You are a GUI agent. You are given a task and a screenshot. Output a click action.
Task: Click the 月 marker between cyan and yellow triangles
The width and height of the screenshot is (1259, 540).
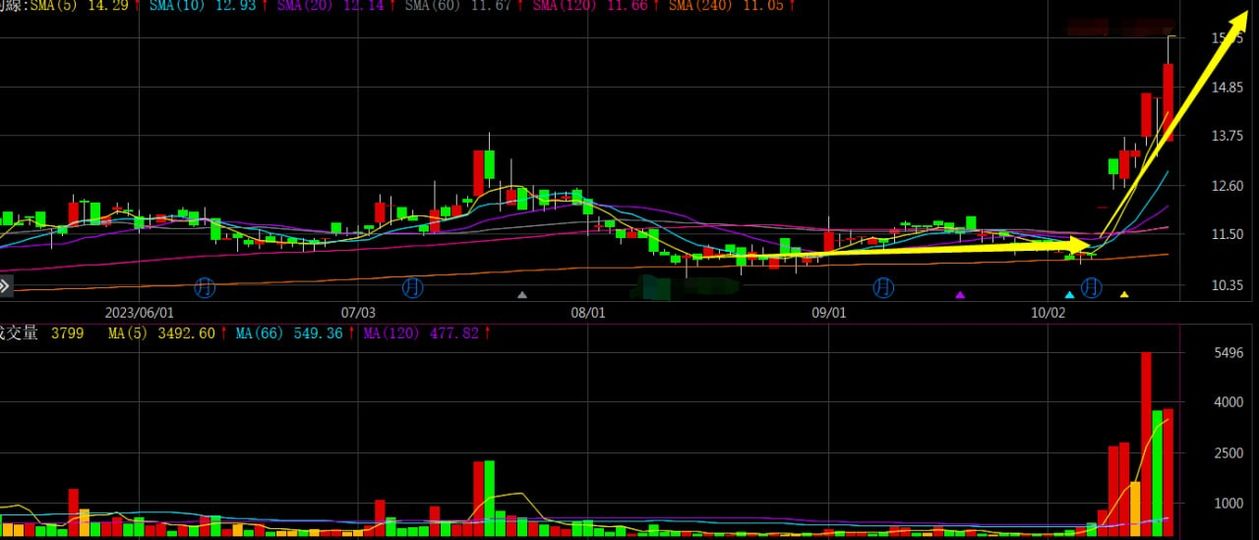1091,288
